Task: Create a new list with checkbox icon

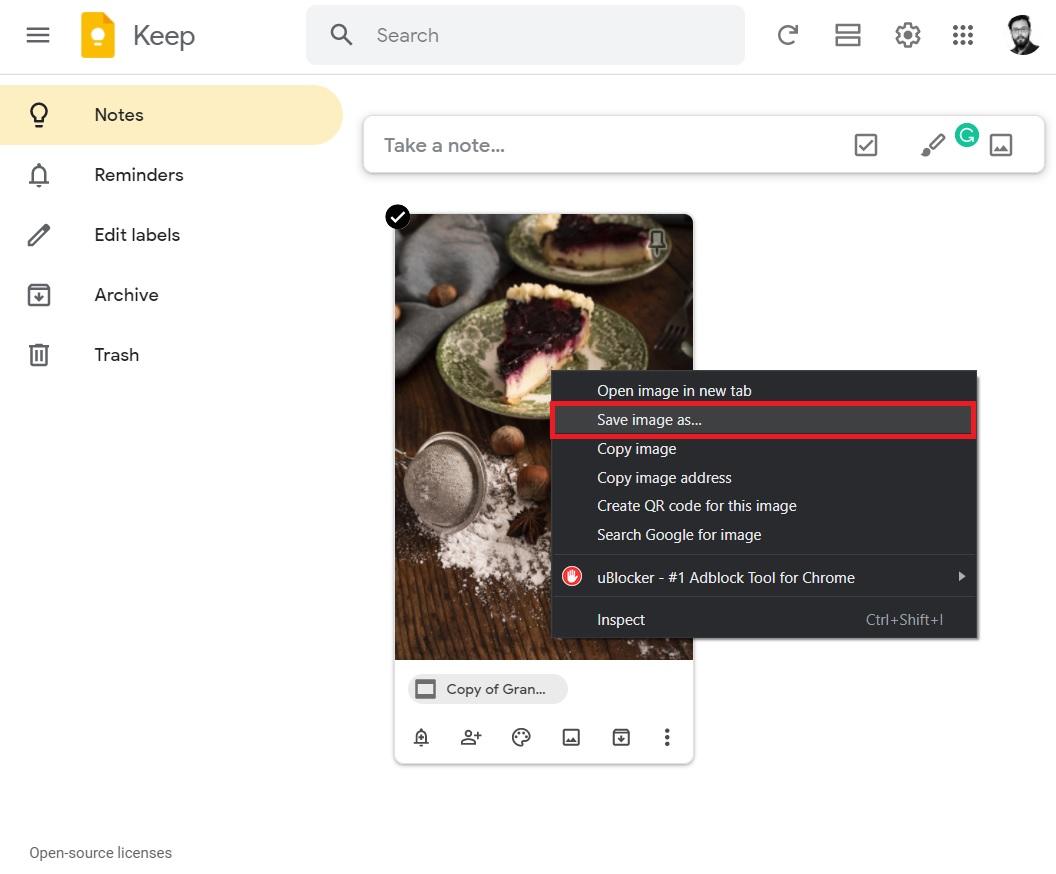Action: pos(866,146)
